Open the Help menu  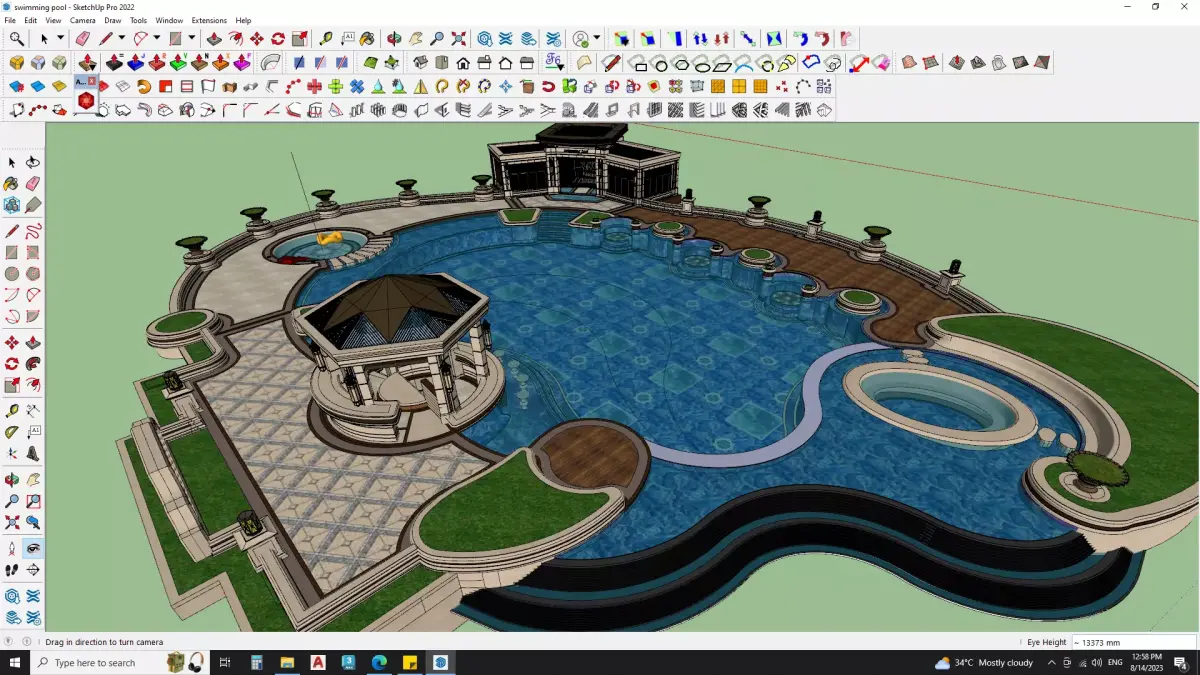(x=243, y=20)
